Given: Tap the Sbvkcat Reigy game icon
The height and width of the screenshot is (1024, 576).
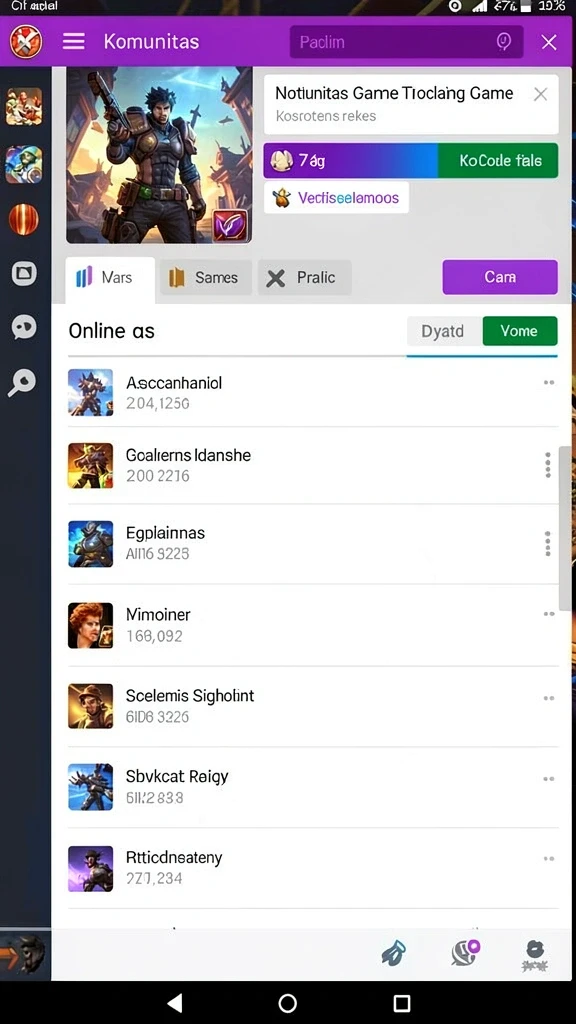Looking at the screenshot, I should [x=91, y=787].
